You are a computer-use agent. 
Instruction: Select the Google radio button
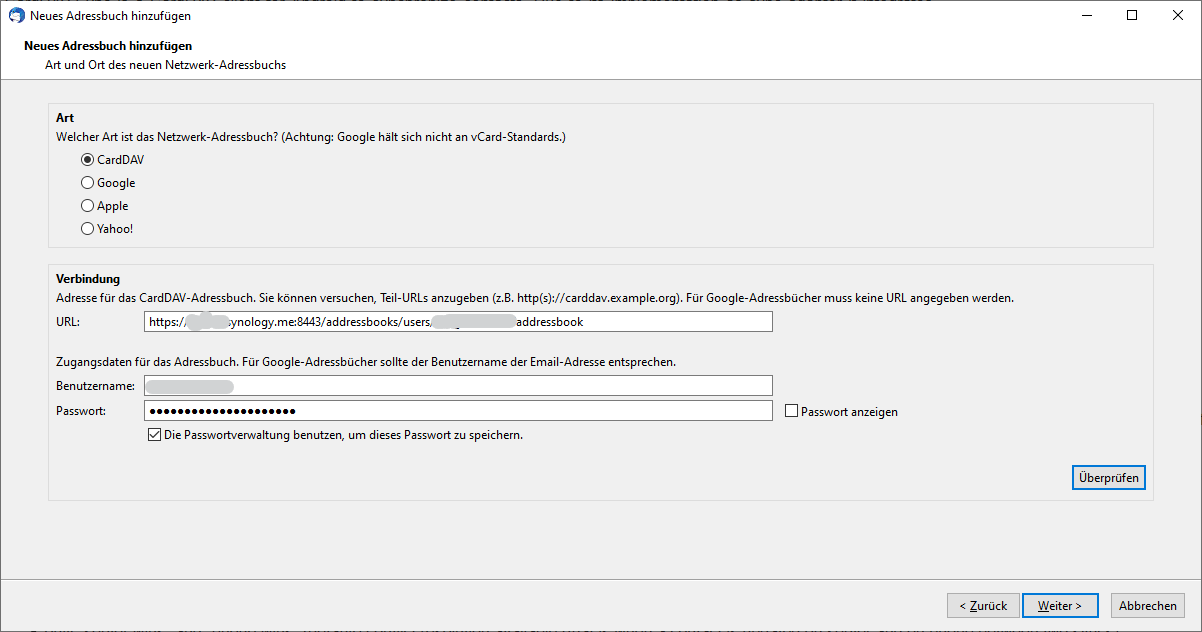click(x=87, y=182)
